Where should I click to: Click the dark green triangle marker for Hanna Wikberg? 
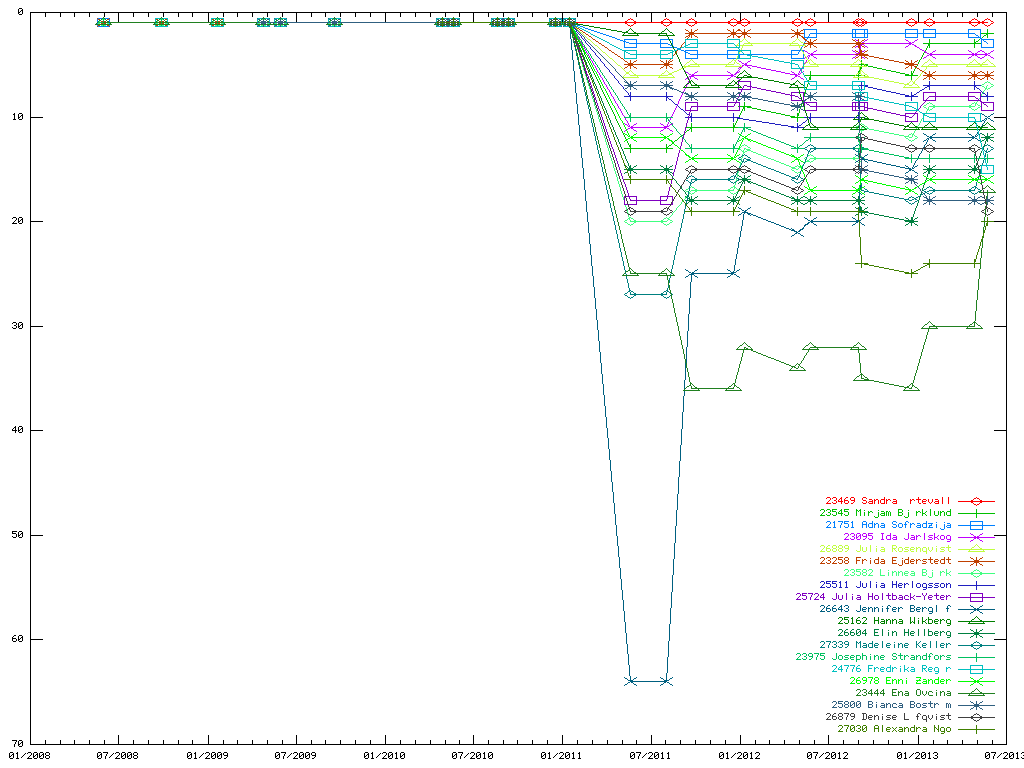(x=976, y=621)
